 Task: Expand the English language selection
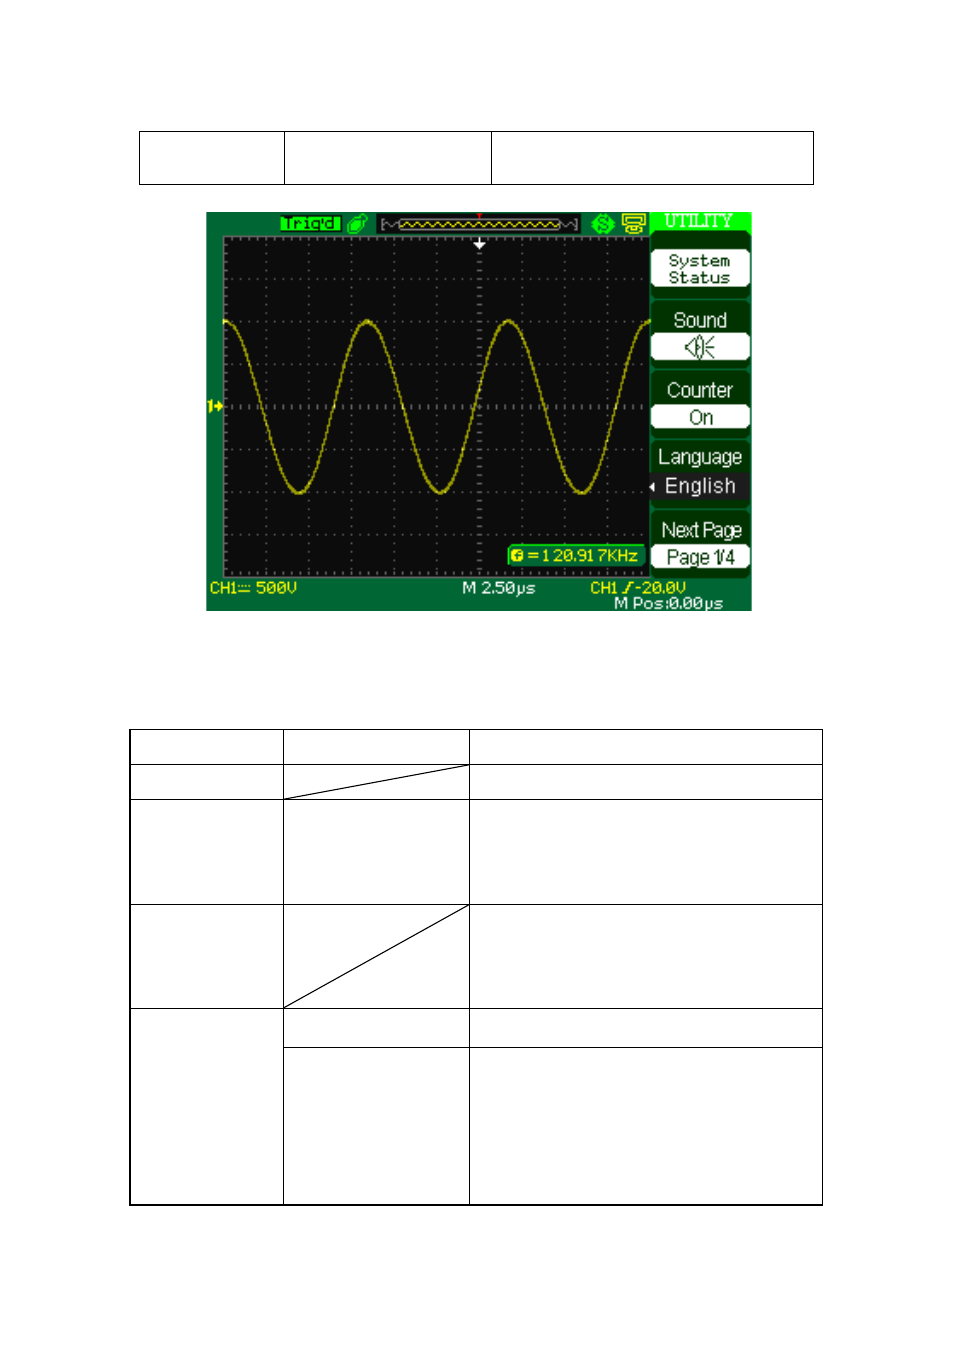(x=700, y=486)
